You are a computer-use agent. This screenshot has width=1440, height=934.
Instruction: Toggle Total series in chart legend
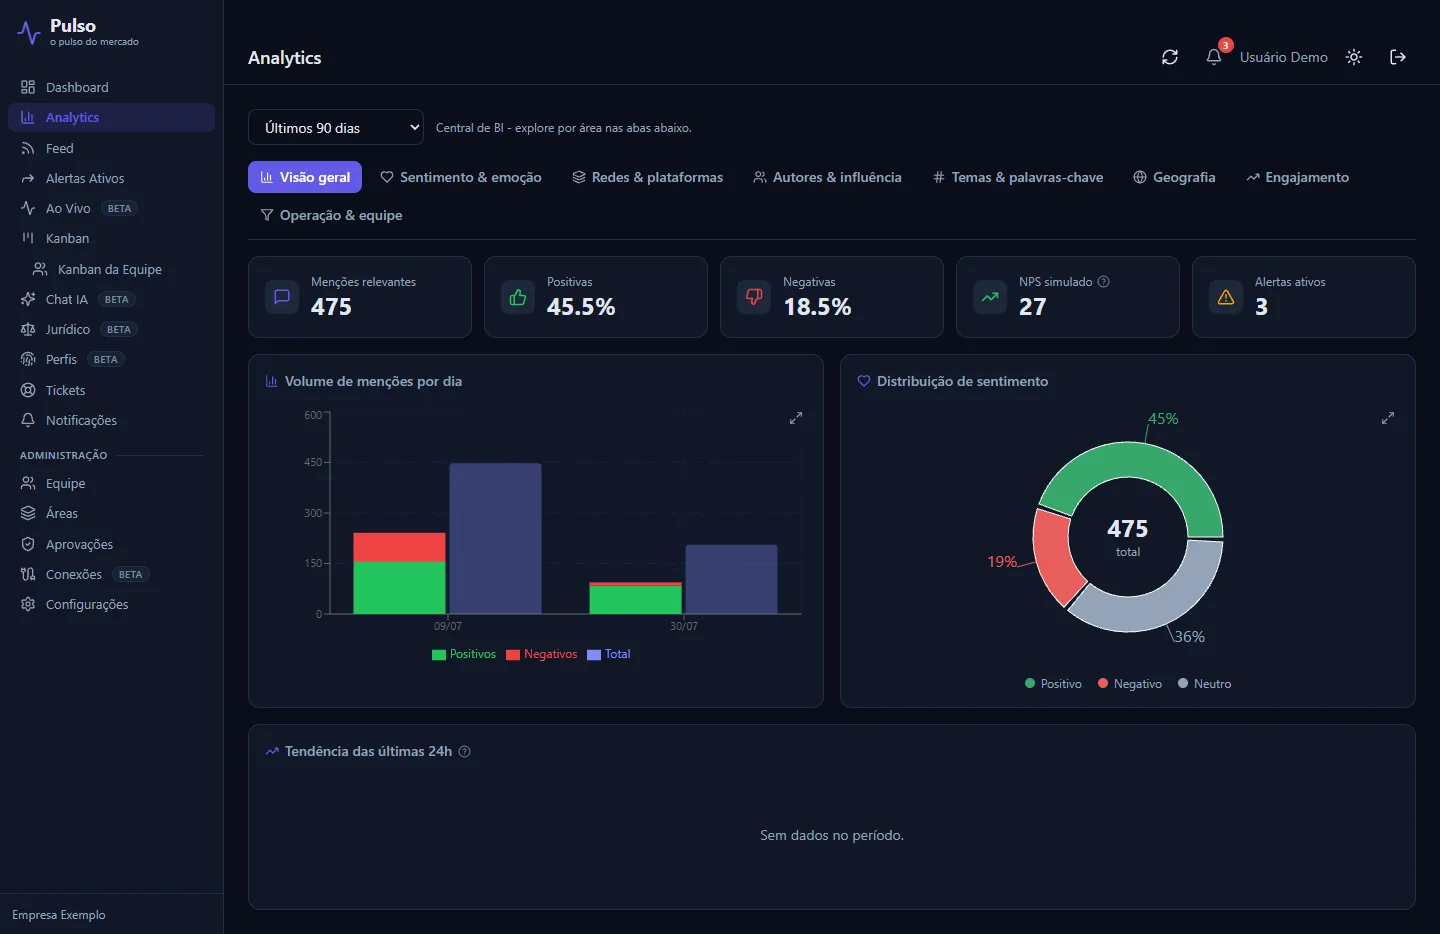[609, 654]
